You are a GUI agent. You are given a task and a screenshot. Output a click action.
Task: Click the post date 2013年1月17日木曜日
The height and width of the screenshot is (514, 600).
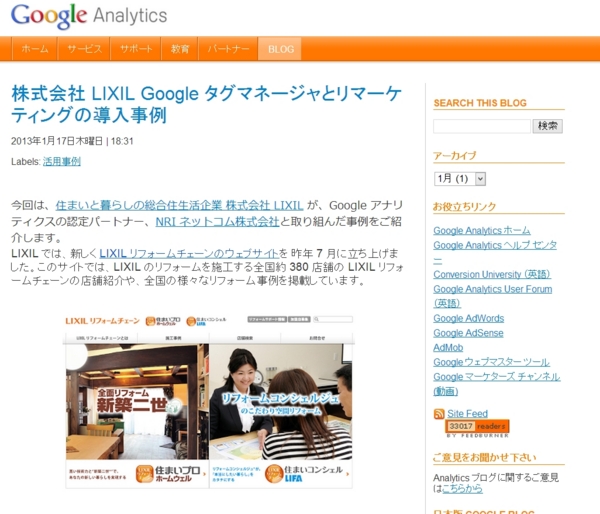coord(57,141)
